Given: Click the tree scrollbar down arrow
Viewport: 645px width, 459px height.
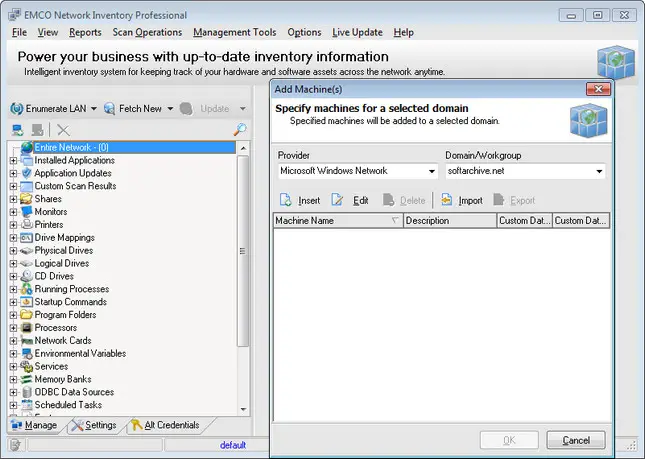Looking at the screenshot, I should click(x=243, y=409).
